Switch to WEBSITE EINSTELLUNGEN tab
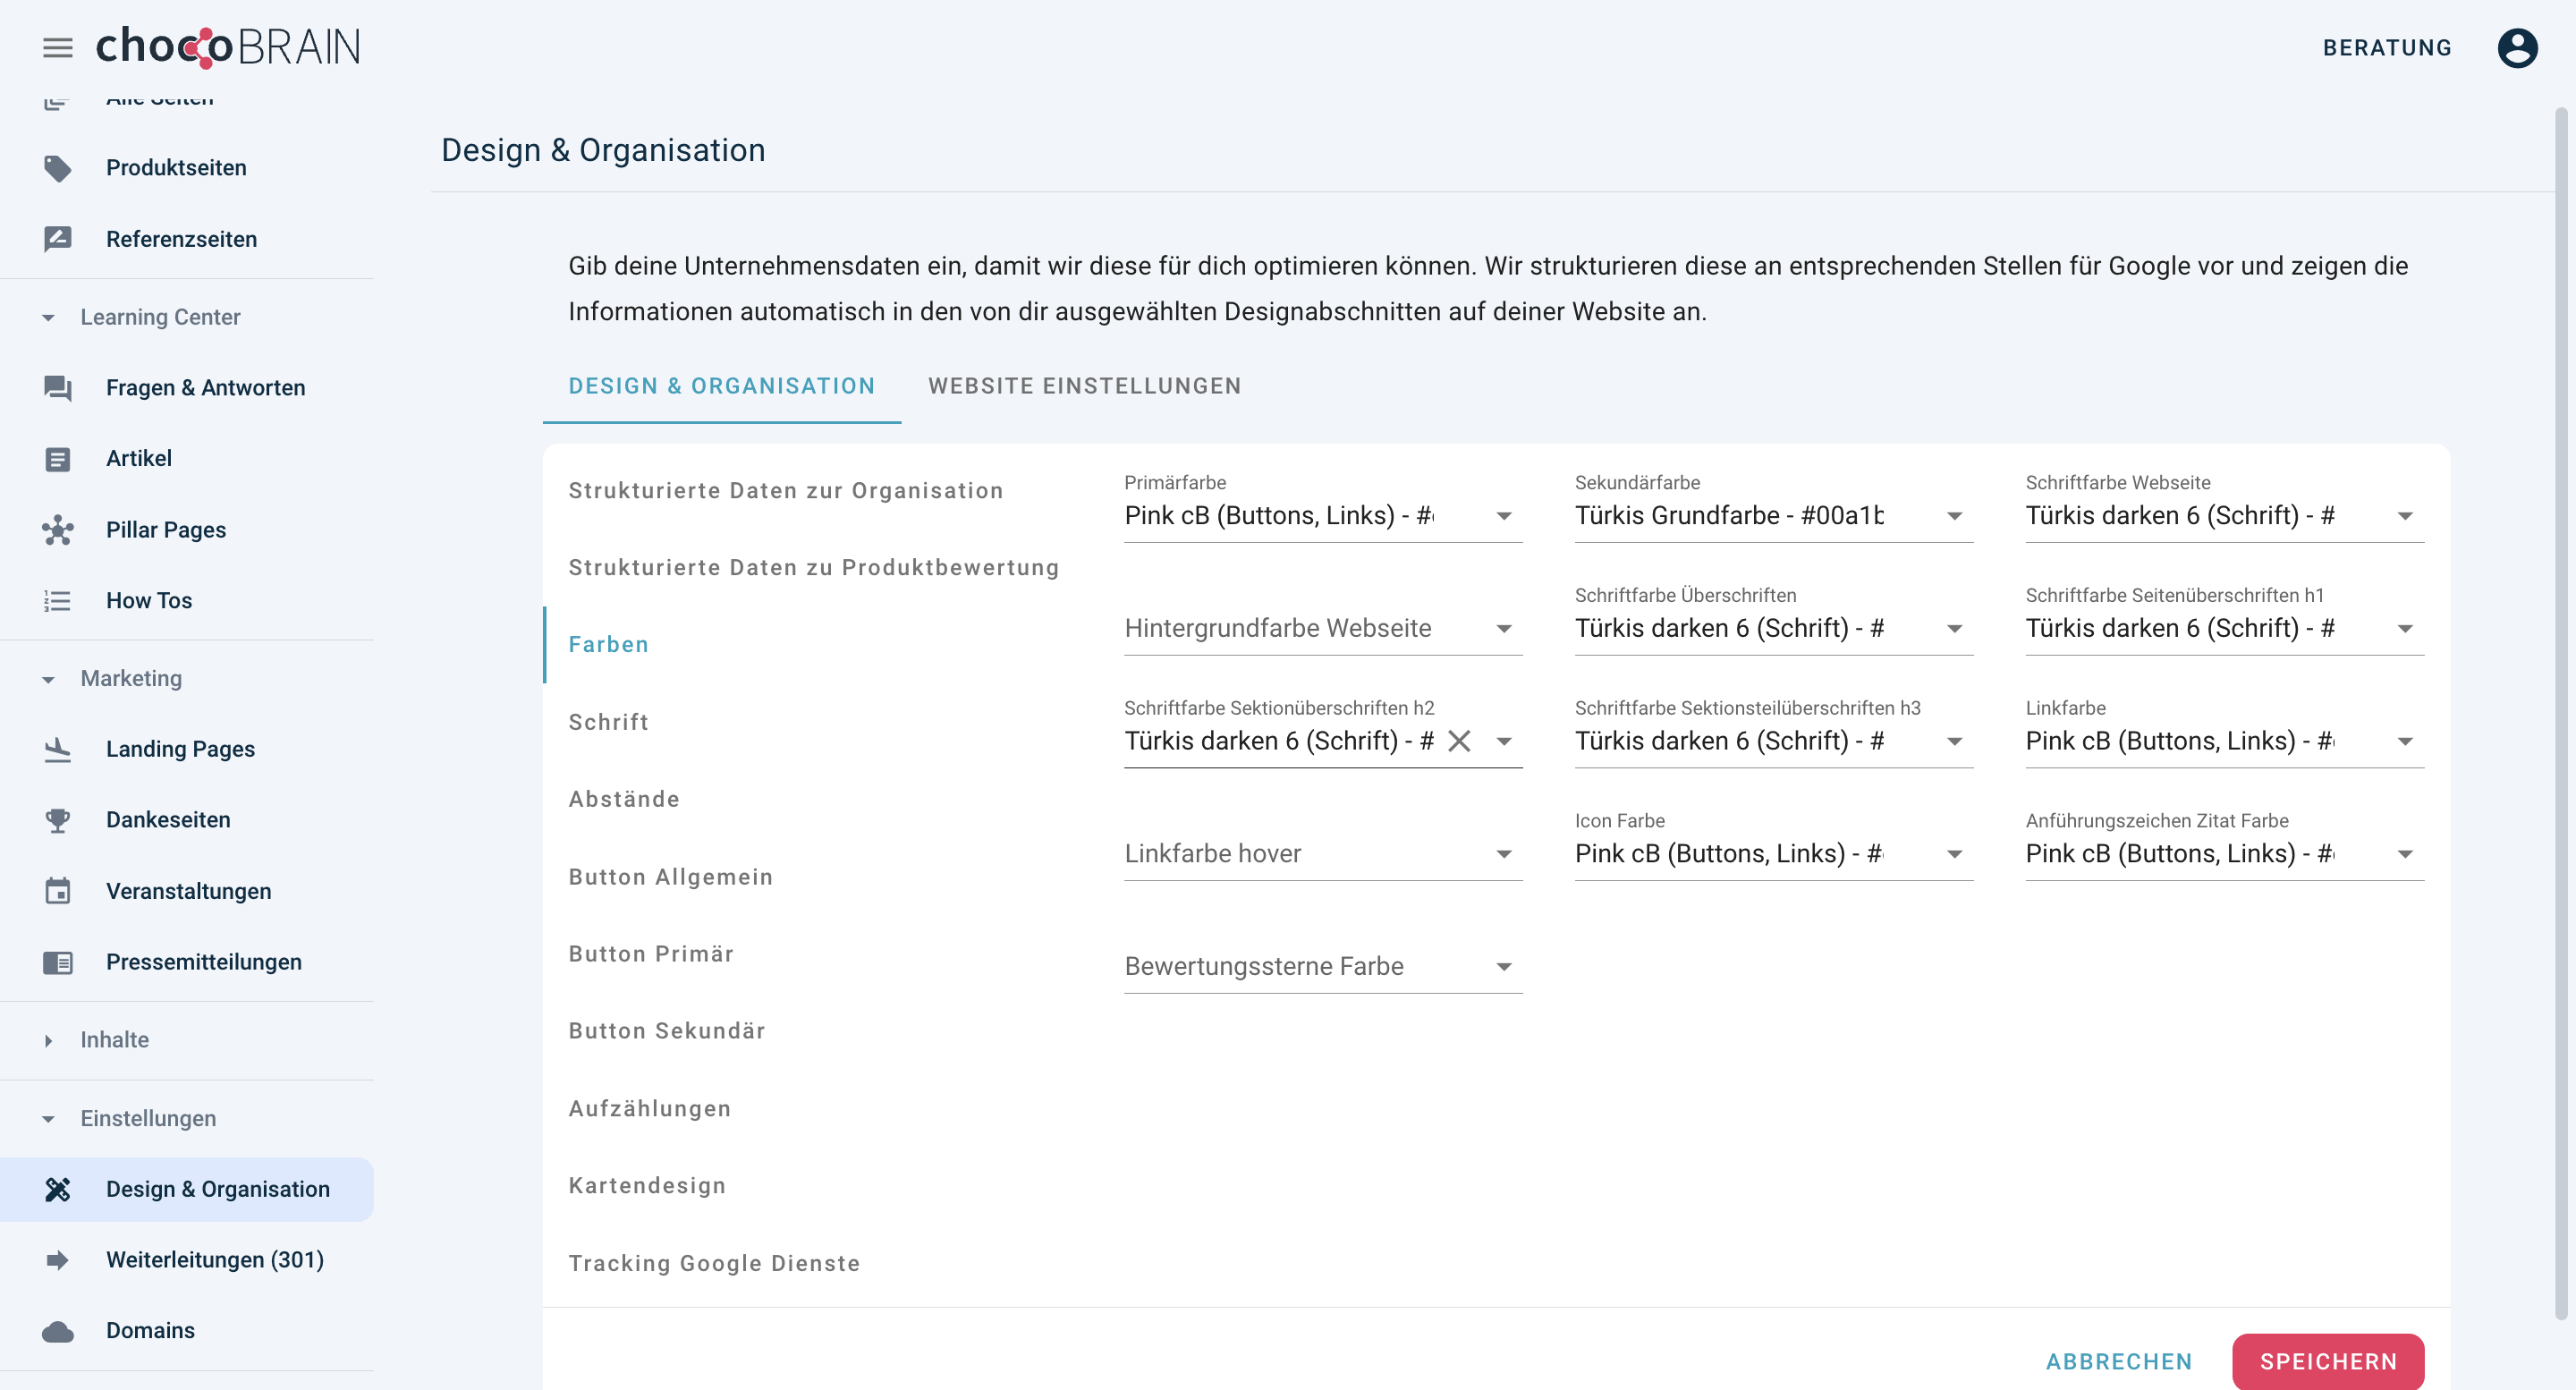The image size is (2576, 1390). tap(1085, 386)
